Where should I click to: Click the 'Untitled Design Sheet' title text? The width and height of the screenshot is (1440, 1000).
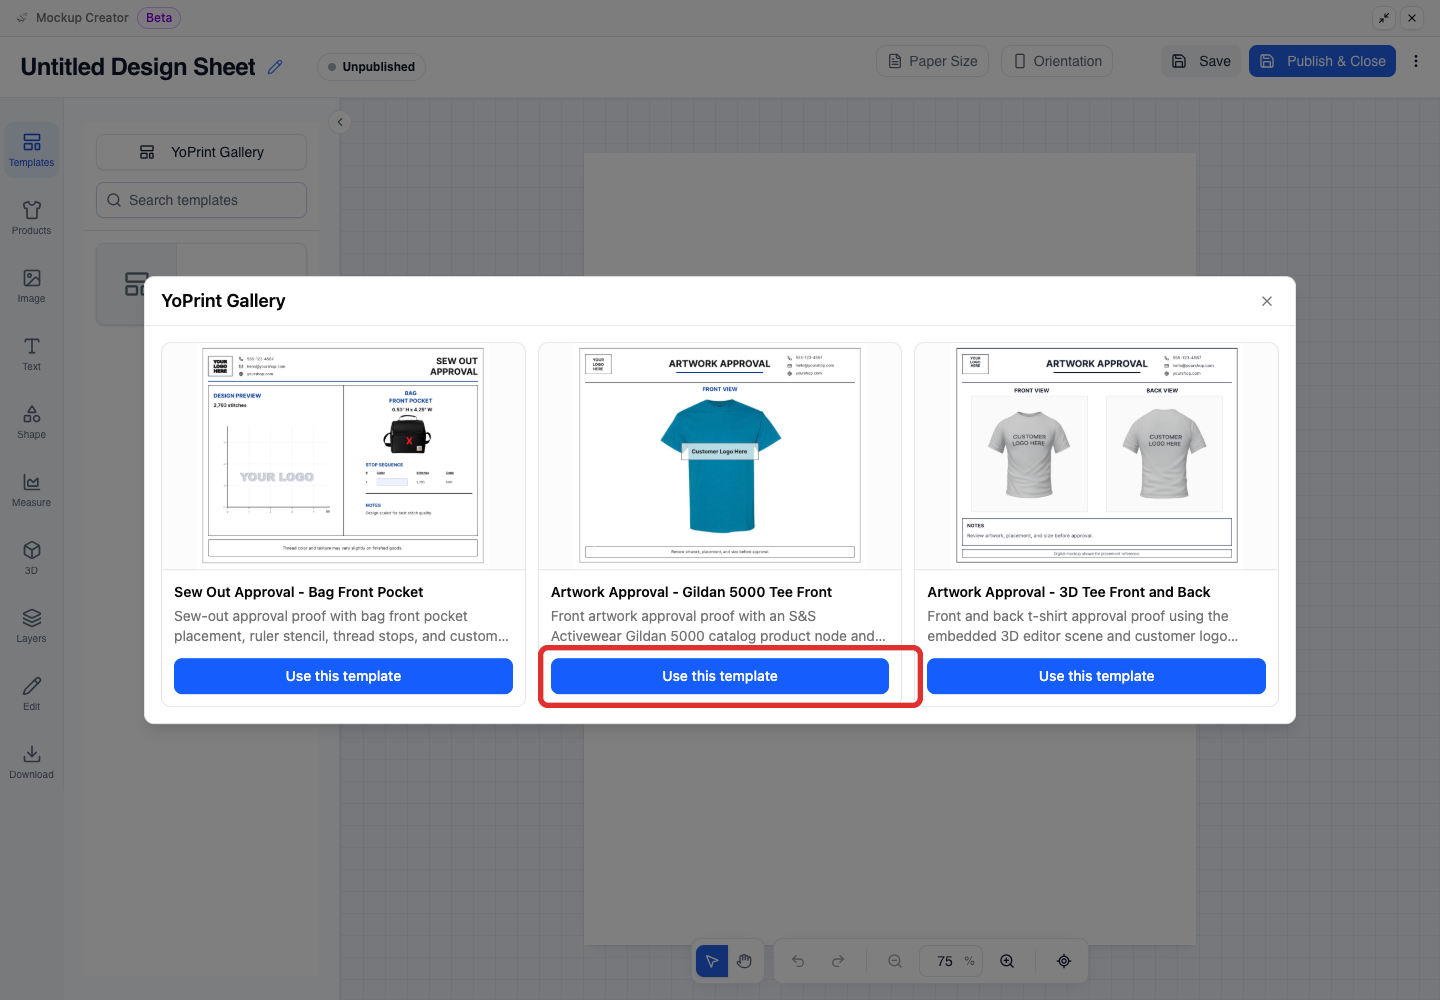(138, 67)
